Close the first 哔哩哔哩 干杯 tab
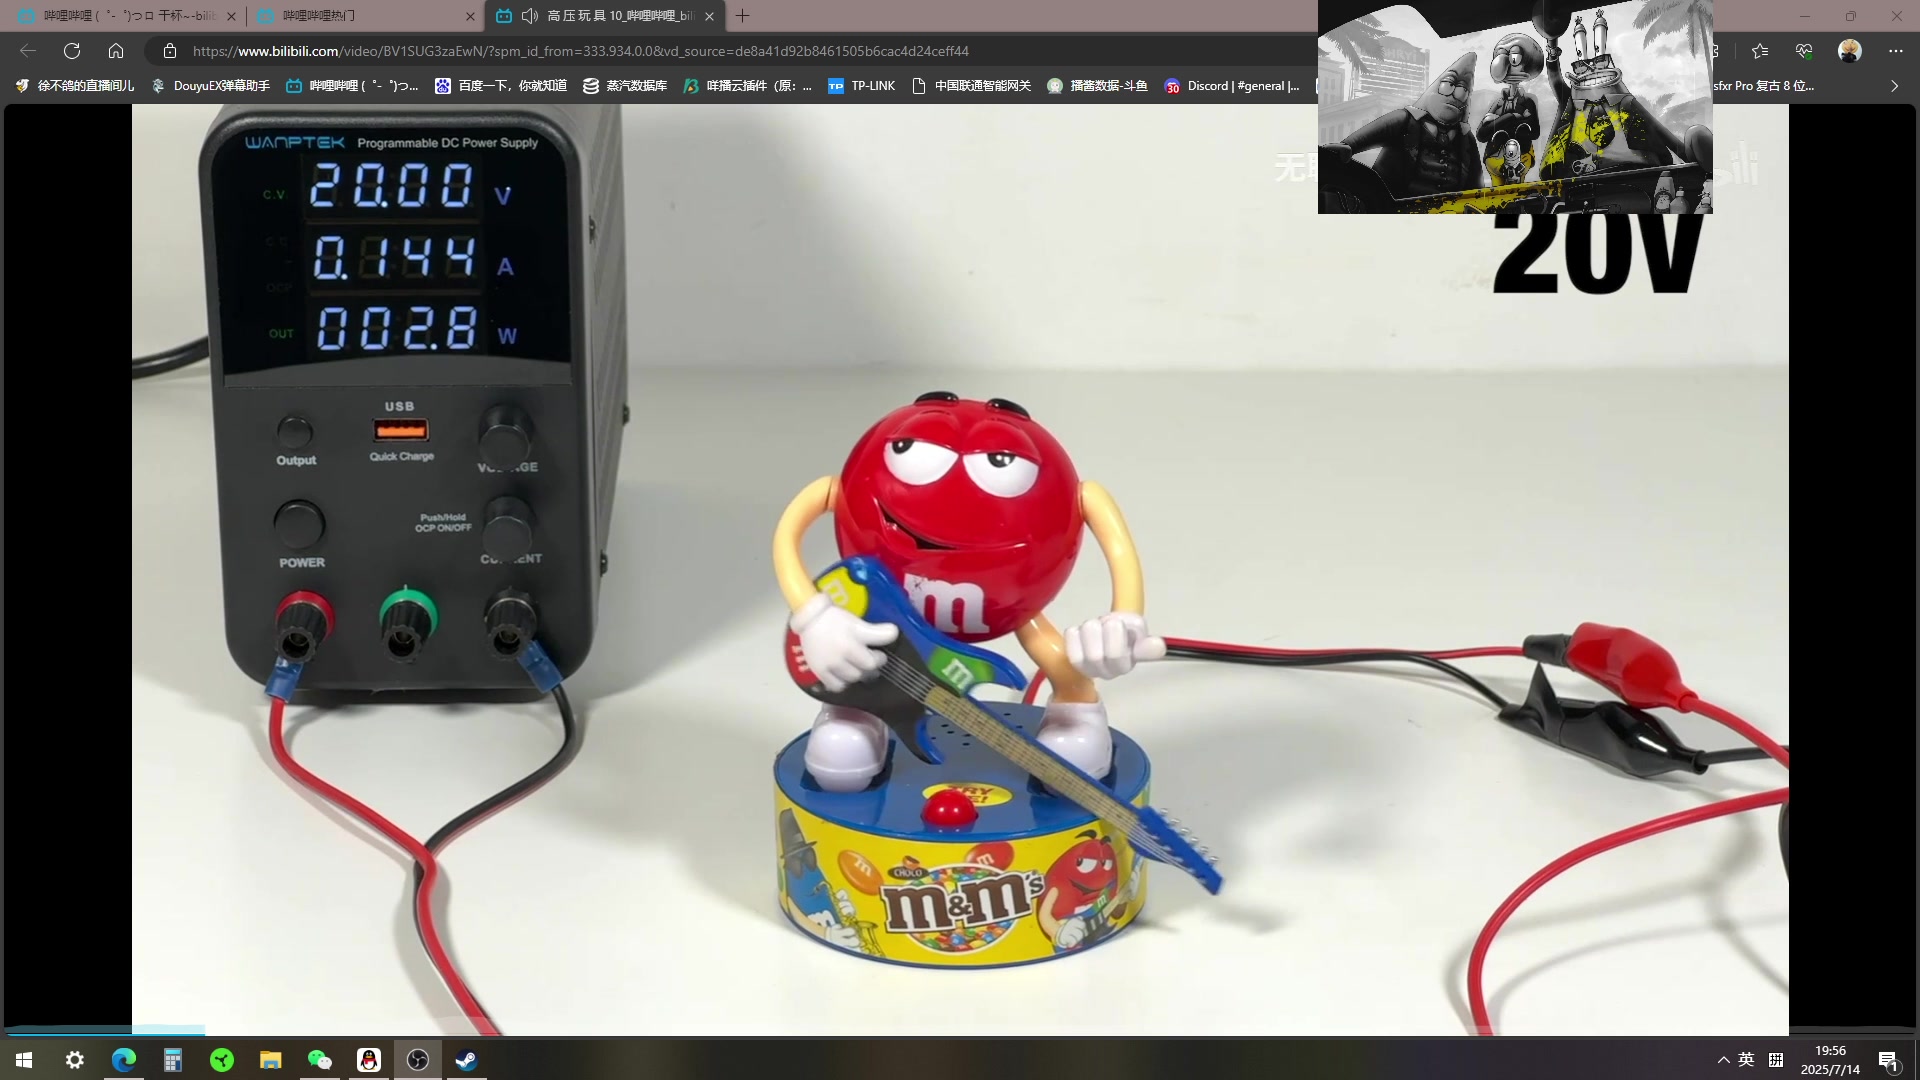The height and width of the screenshot is (1080, 1920). click(x=231, y=16)
